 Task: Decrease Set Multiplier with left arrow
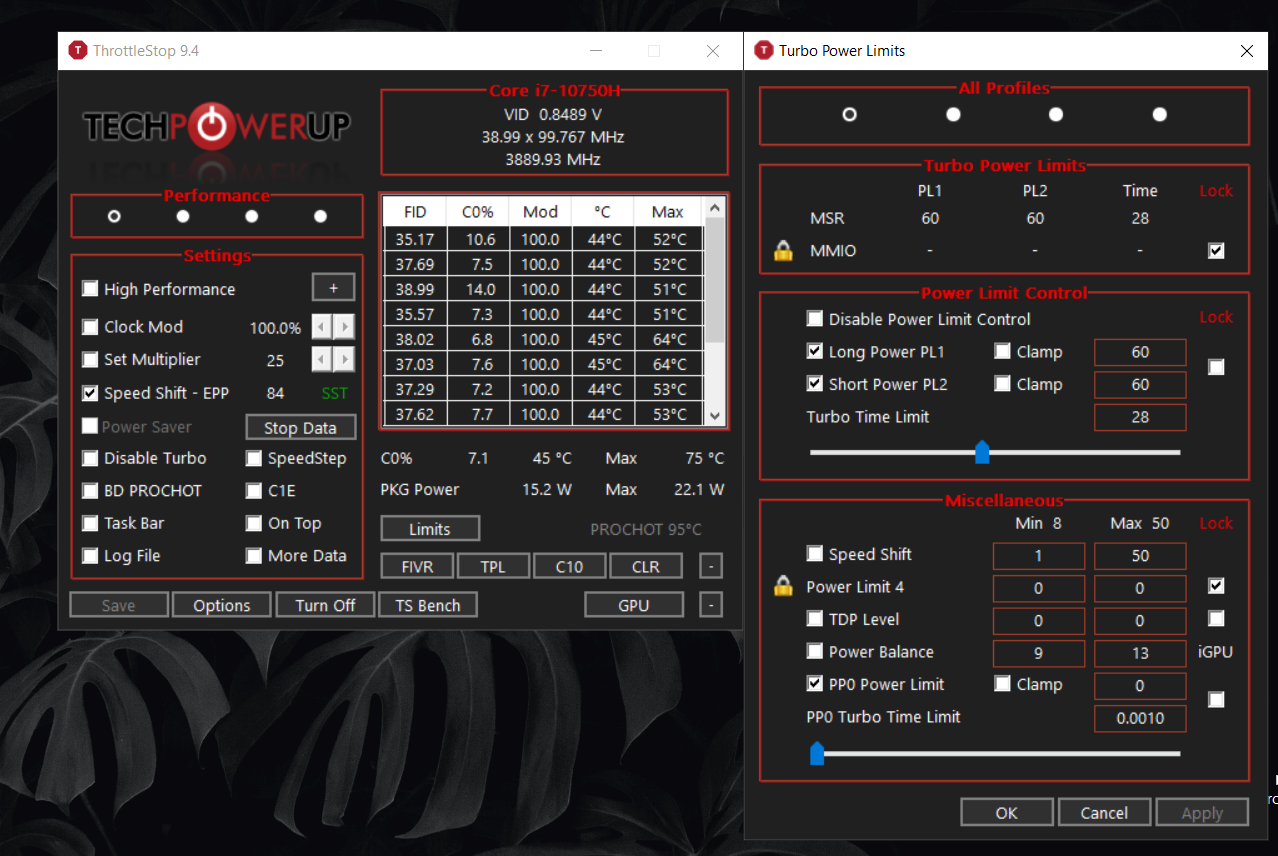321,359
